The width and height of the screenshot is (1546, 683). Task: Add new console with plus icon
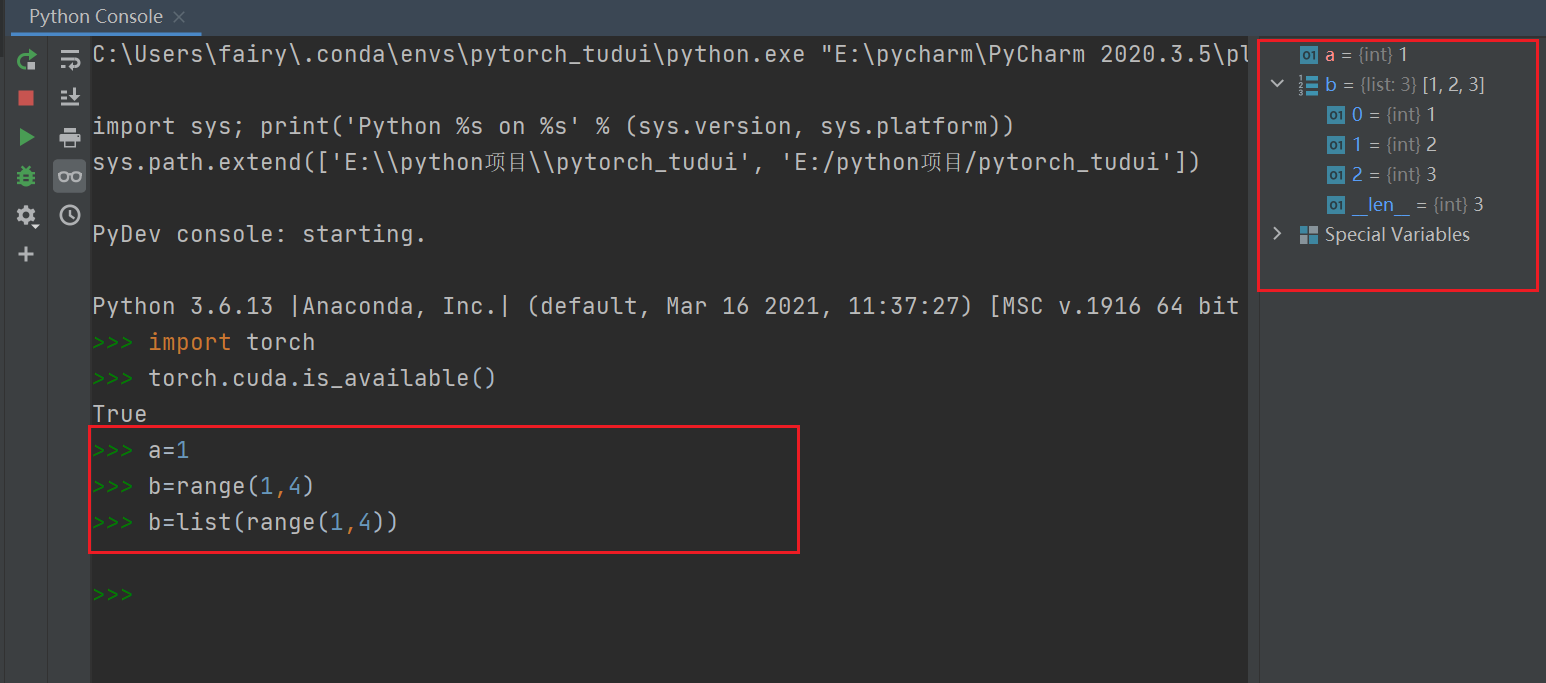click(x=27, y=254)
